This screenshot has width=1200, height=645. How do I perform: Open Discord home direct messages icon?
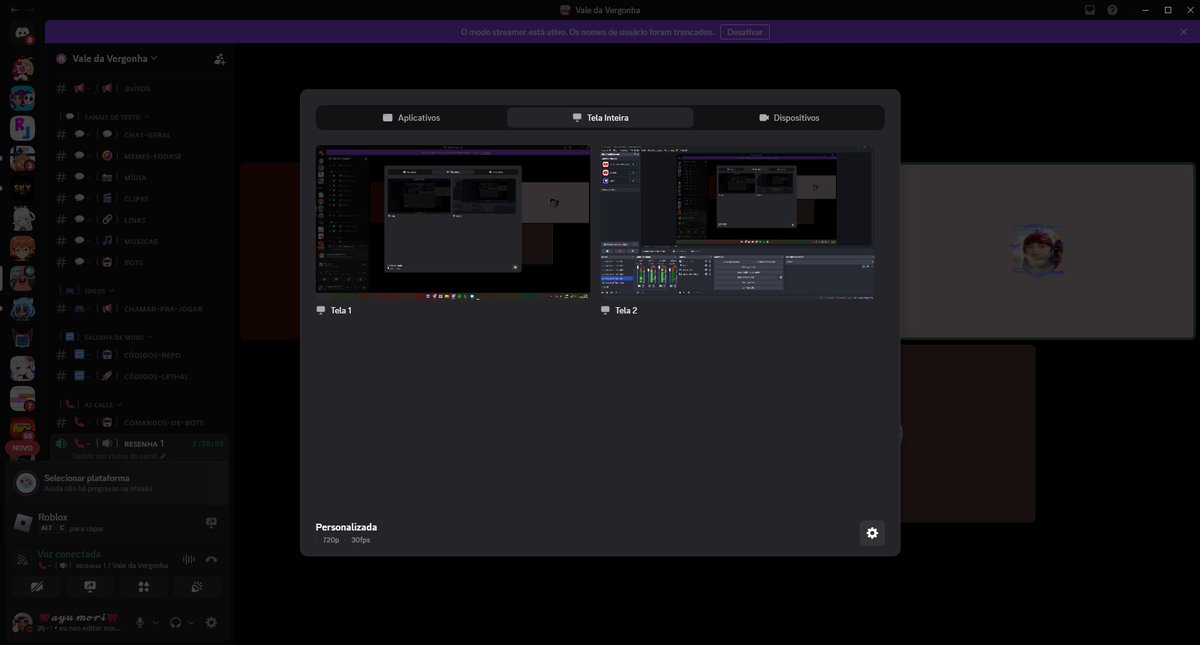22,33
